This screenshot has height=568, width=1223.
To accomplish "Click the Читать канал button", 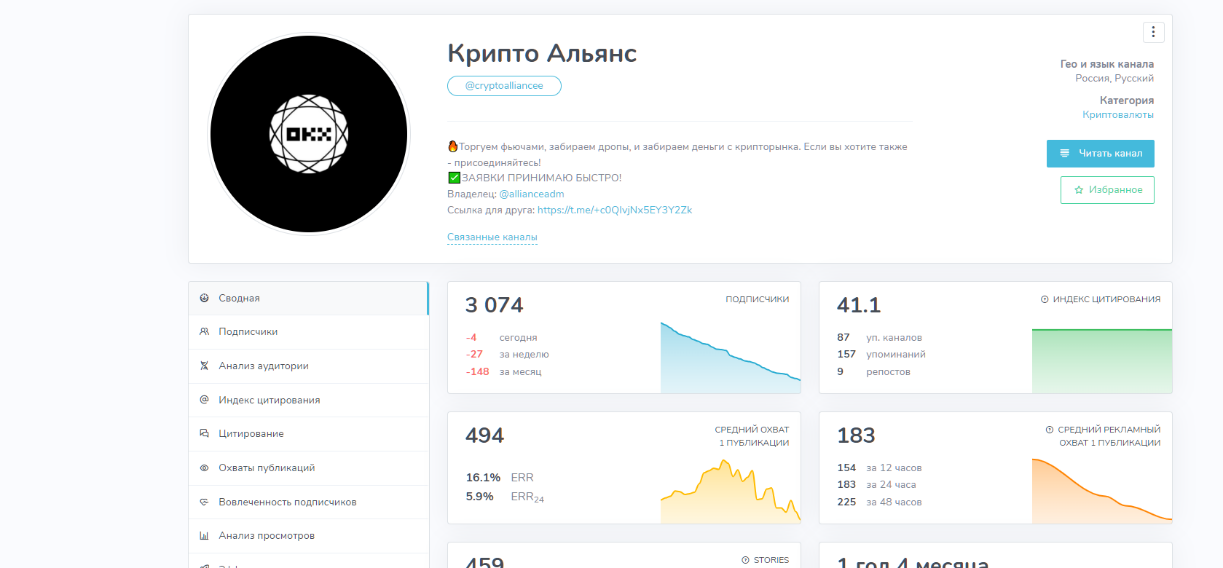I will (1101, 153).
